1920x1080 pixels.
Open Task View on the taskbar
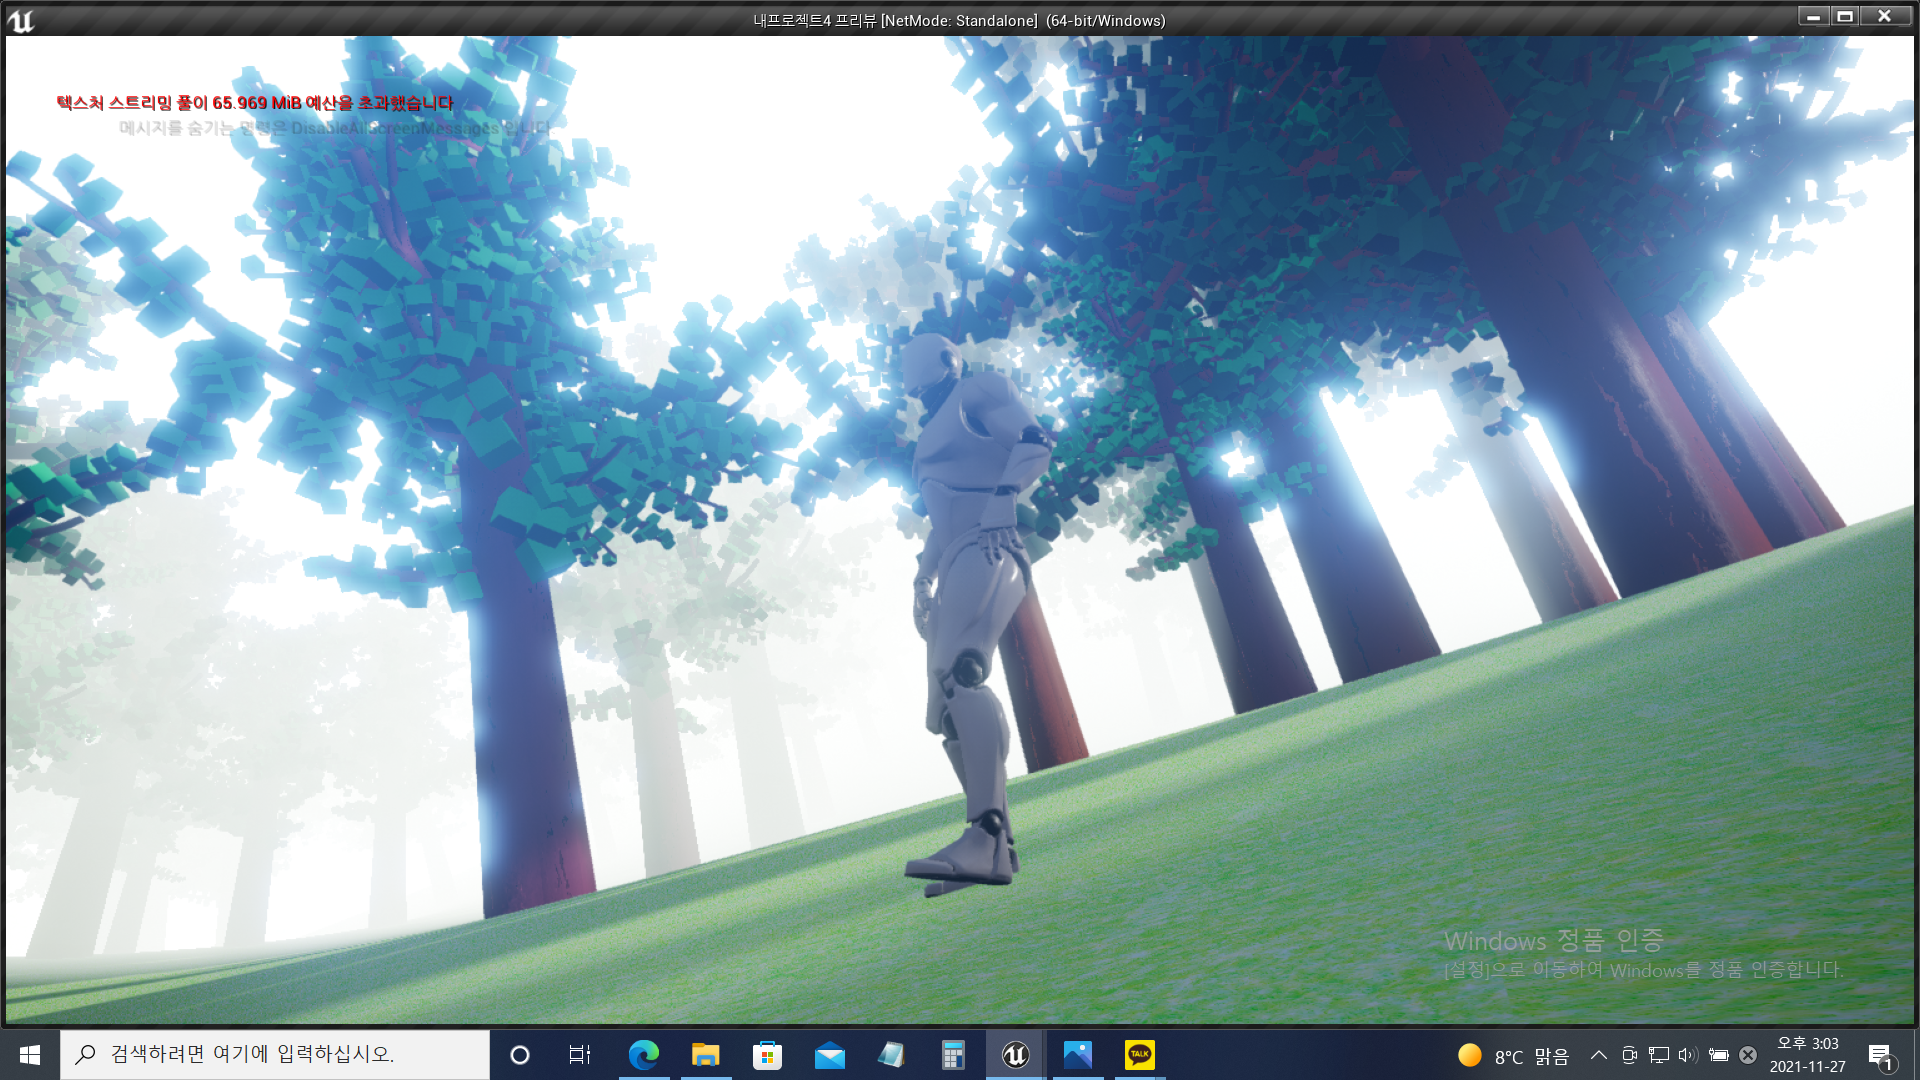click(579, 1055)
